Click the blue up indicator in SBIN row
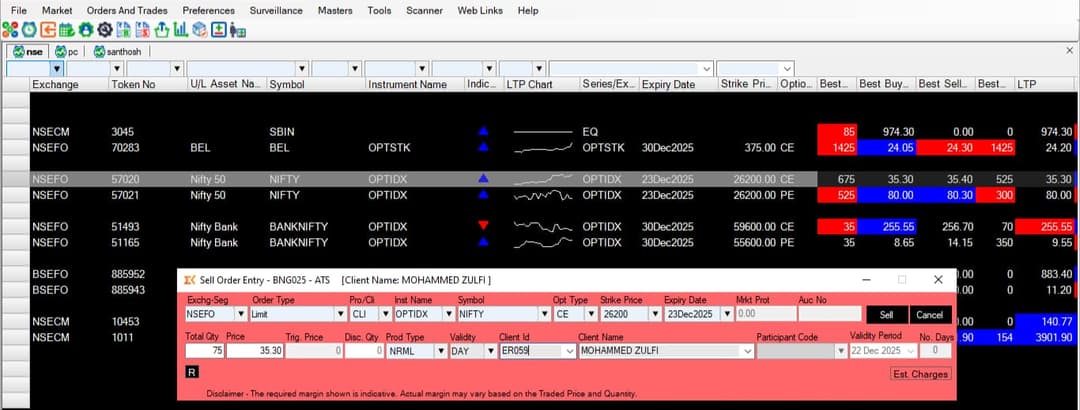The image size is (1080, 410). [x=483, y=131]
